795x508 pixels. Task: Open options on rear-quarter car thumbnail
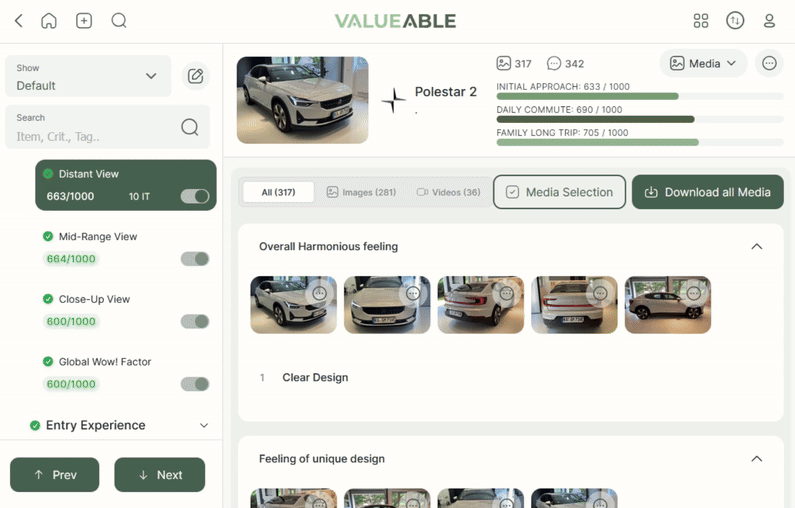click(507, 293)
